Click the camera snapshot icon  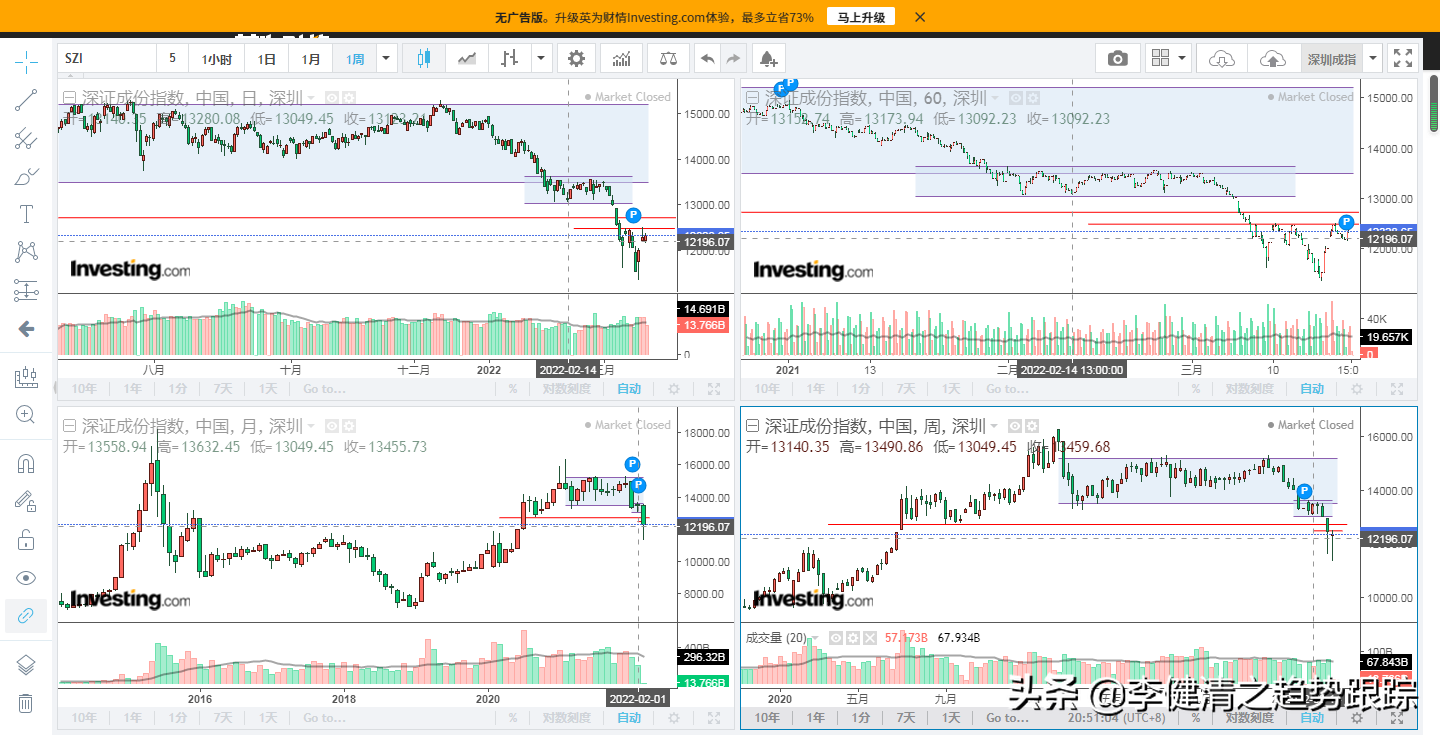(x=1117, y=59)
